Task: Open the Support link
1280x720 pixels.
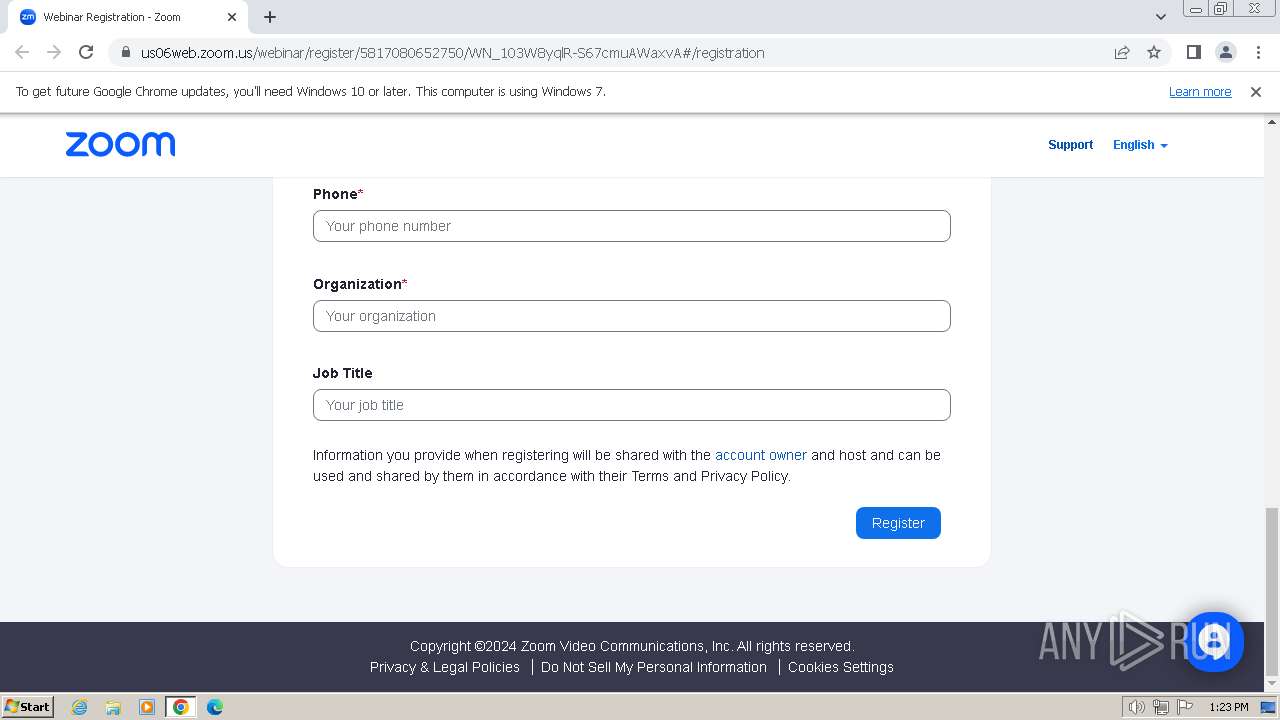Action: [1070, 145]
